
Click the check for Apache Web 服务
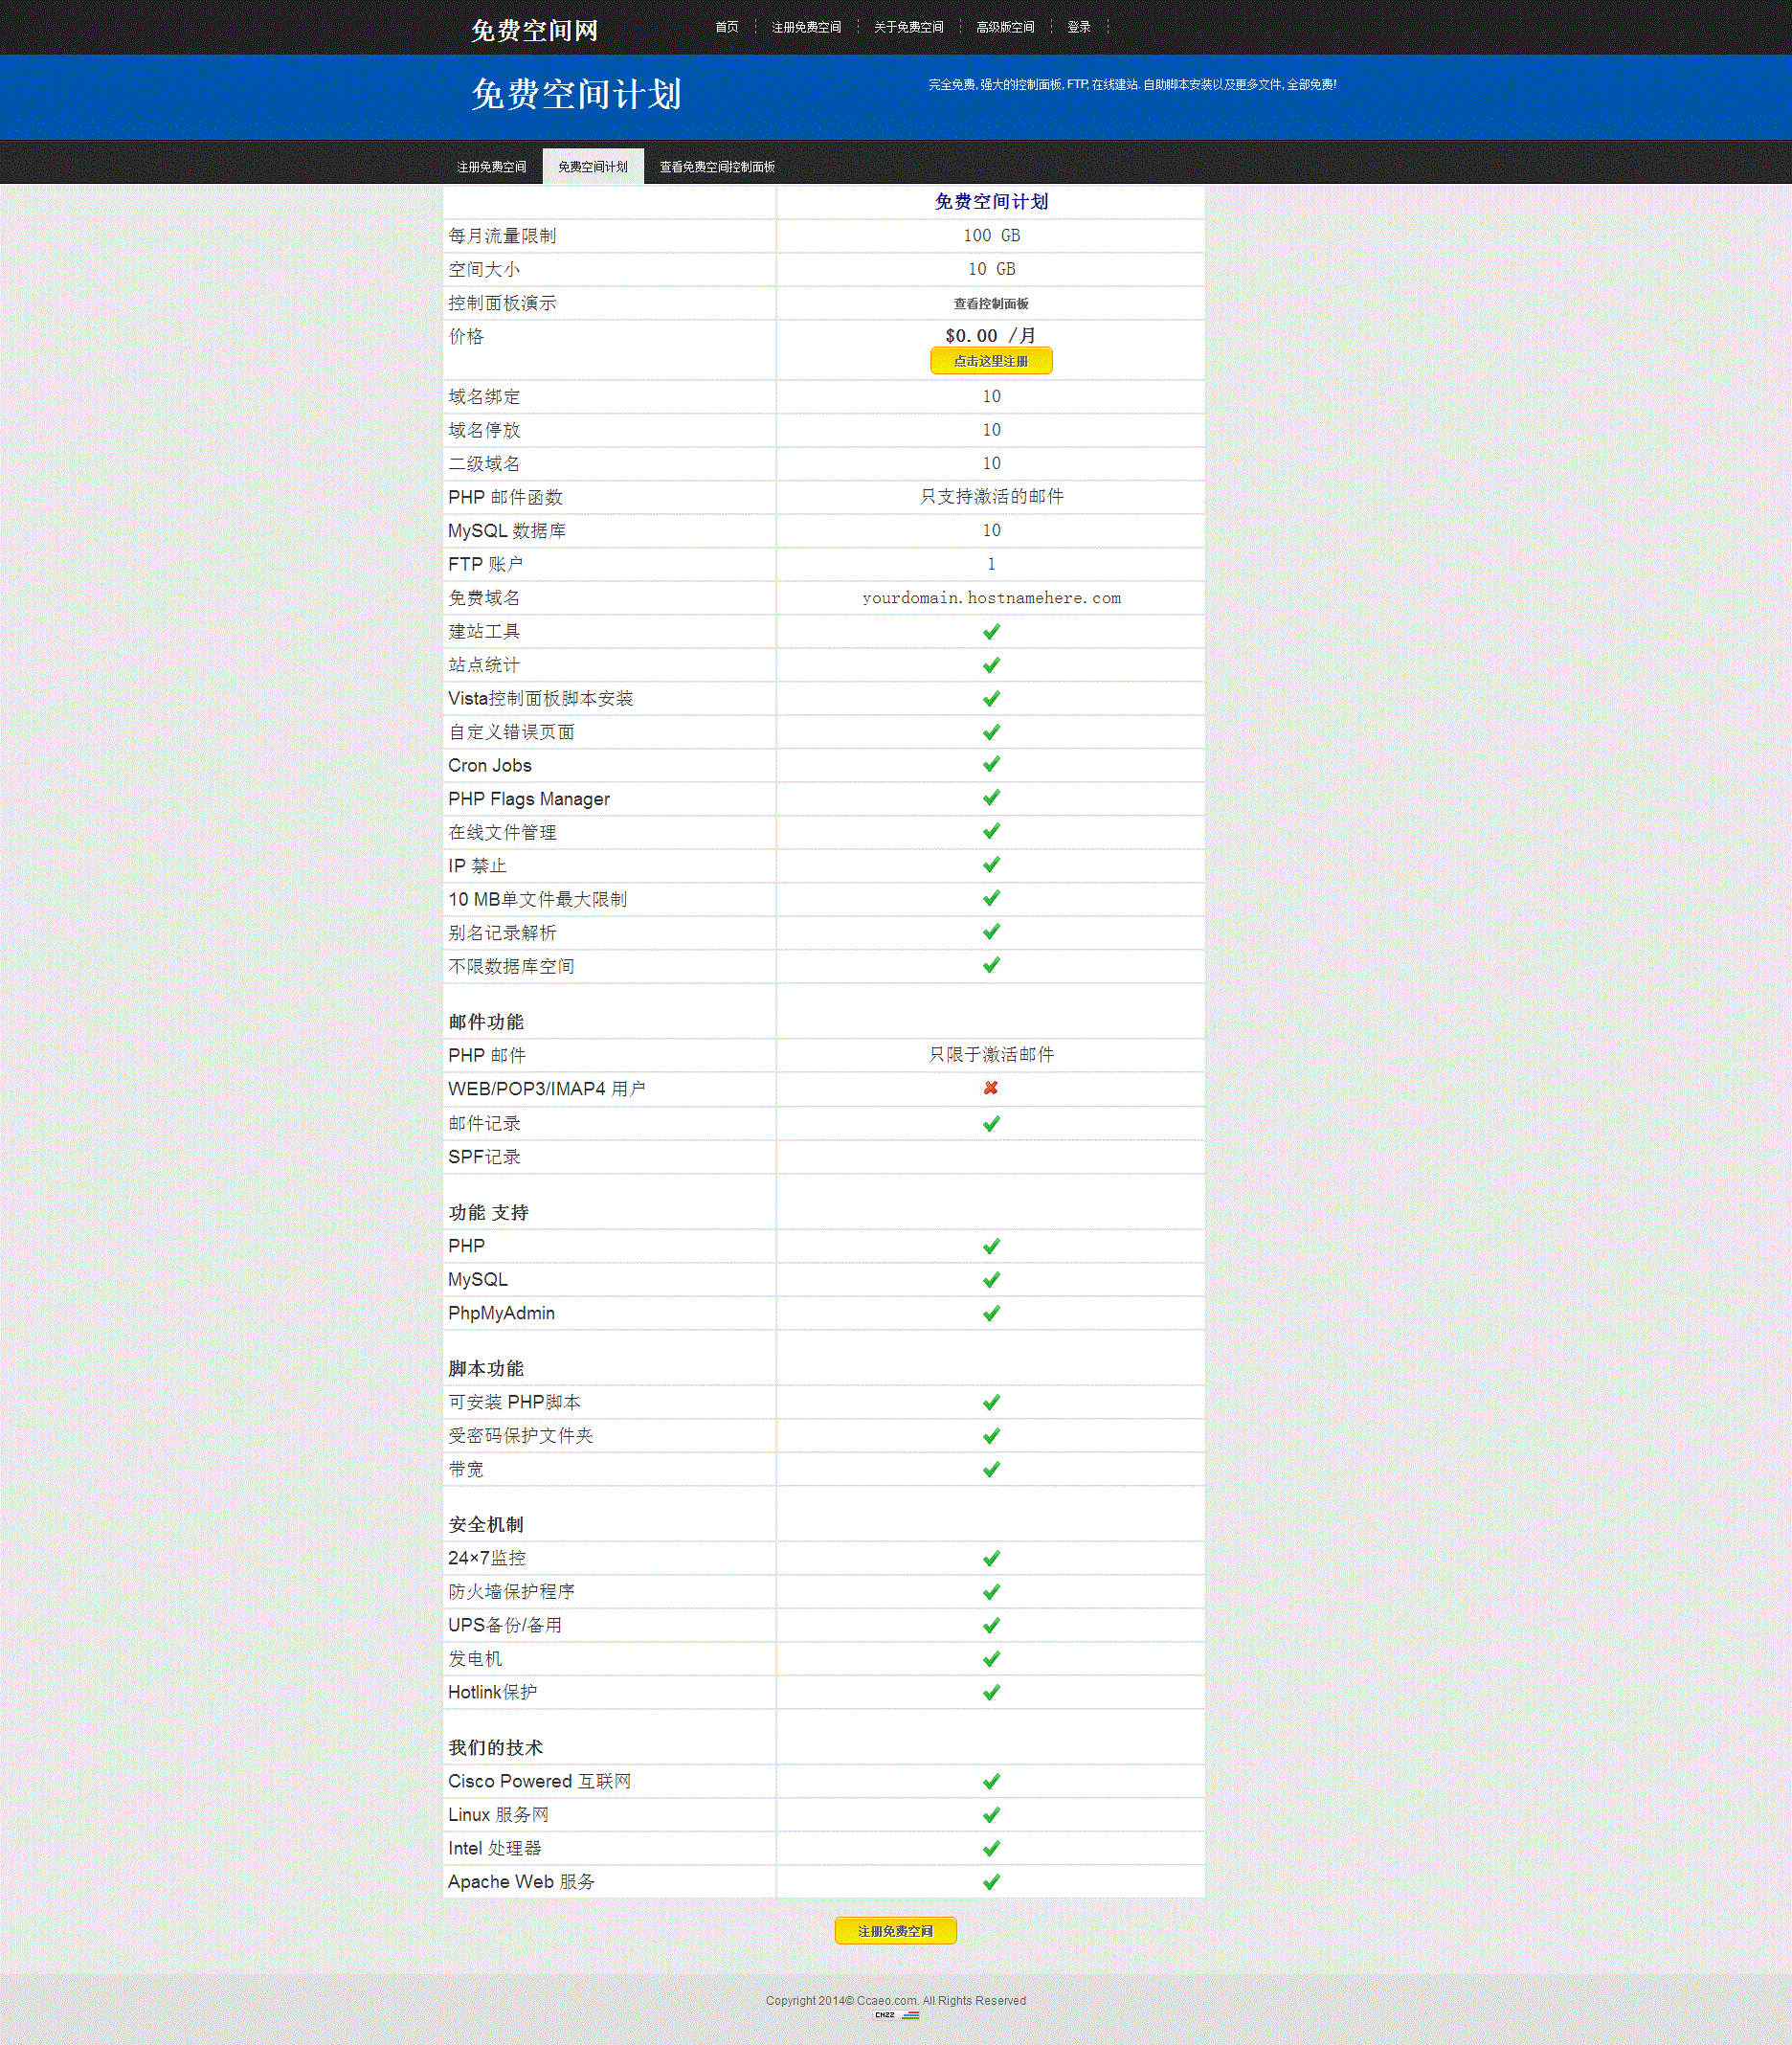point(991,1882)
